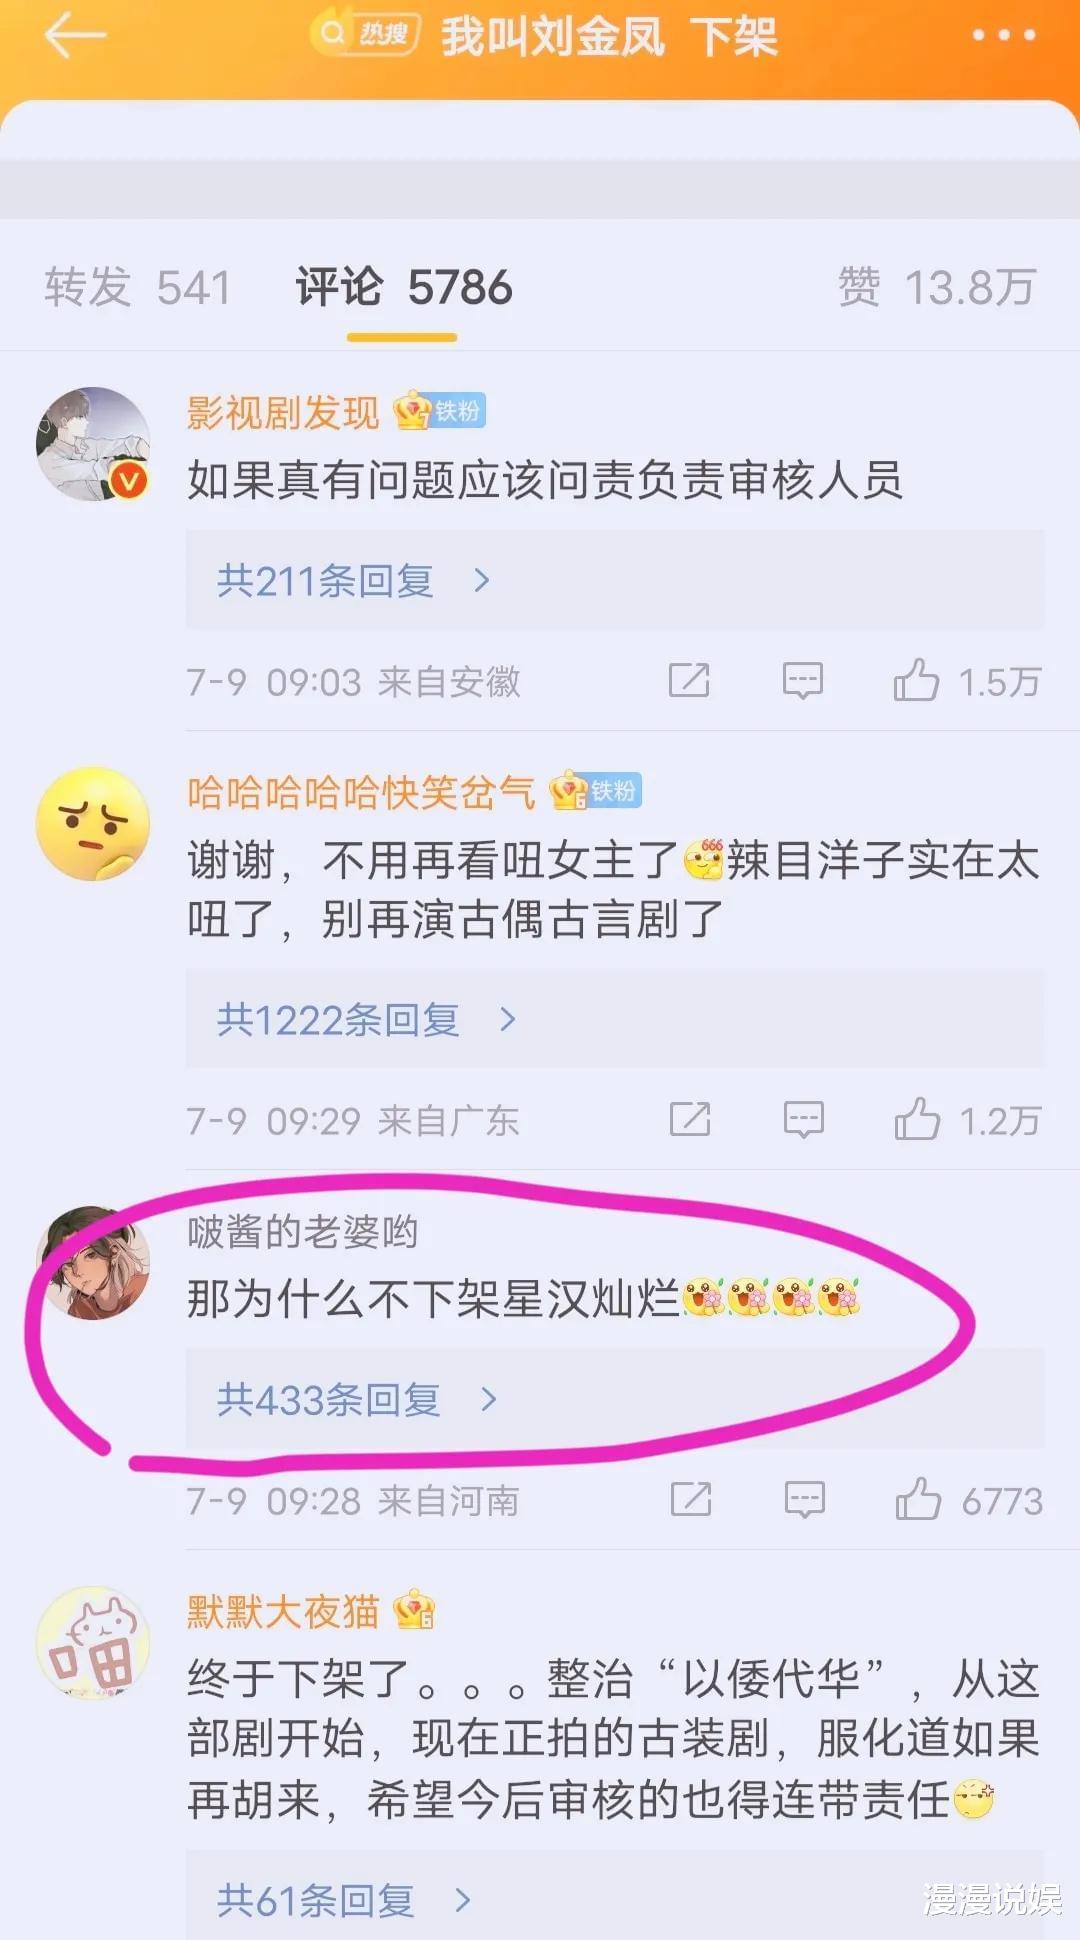Switch to the 赞 13.8万 tab
This screenshot has width=1080, height=1940.
tap(937, 288)
